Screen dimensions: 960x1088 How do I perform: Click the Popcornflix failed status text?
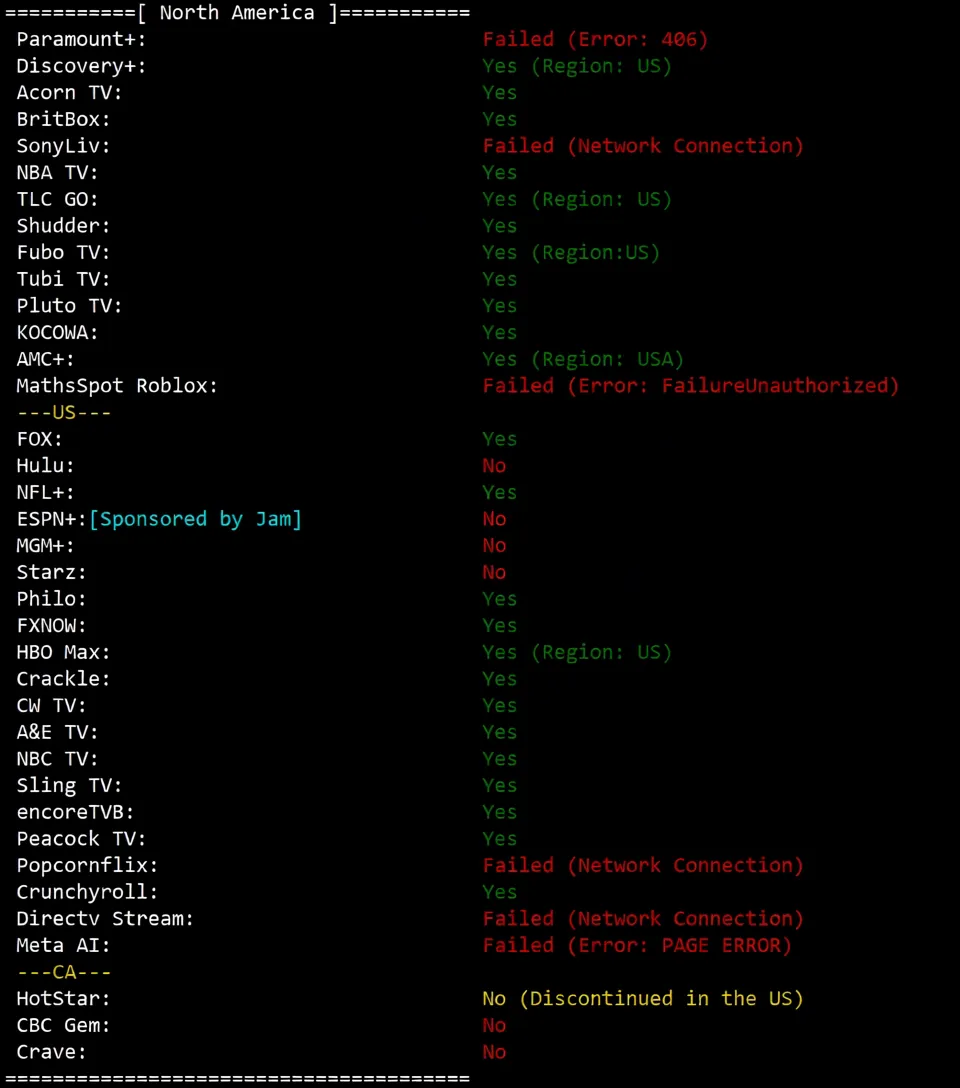[642, 865]
